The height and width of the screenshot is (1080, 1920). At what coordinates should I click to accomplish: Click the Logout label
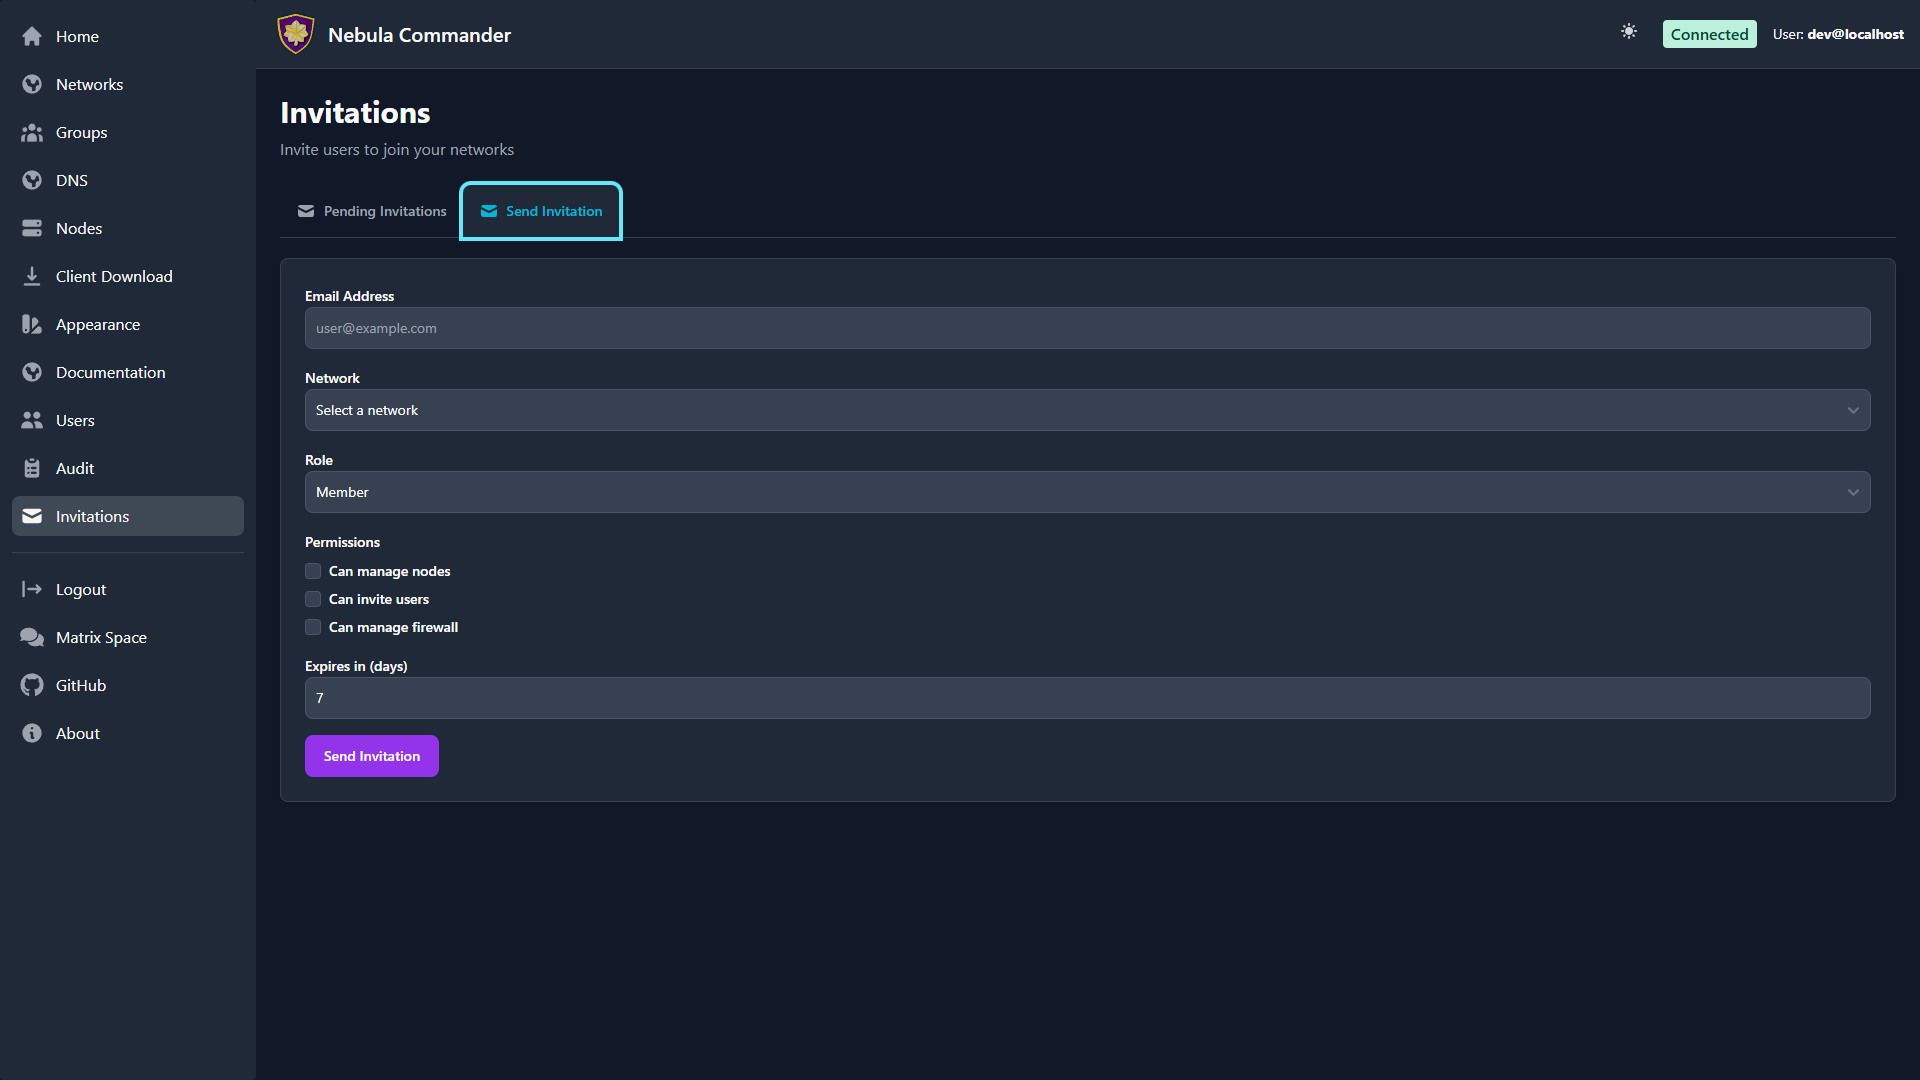(x=81, y=589)
